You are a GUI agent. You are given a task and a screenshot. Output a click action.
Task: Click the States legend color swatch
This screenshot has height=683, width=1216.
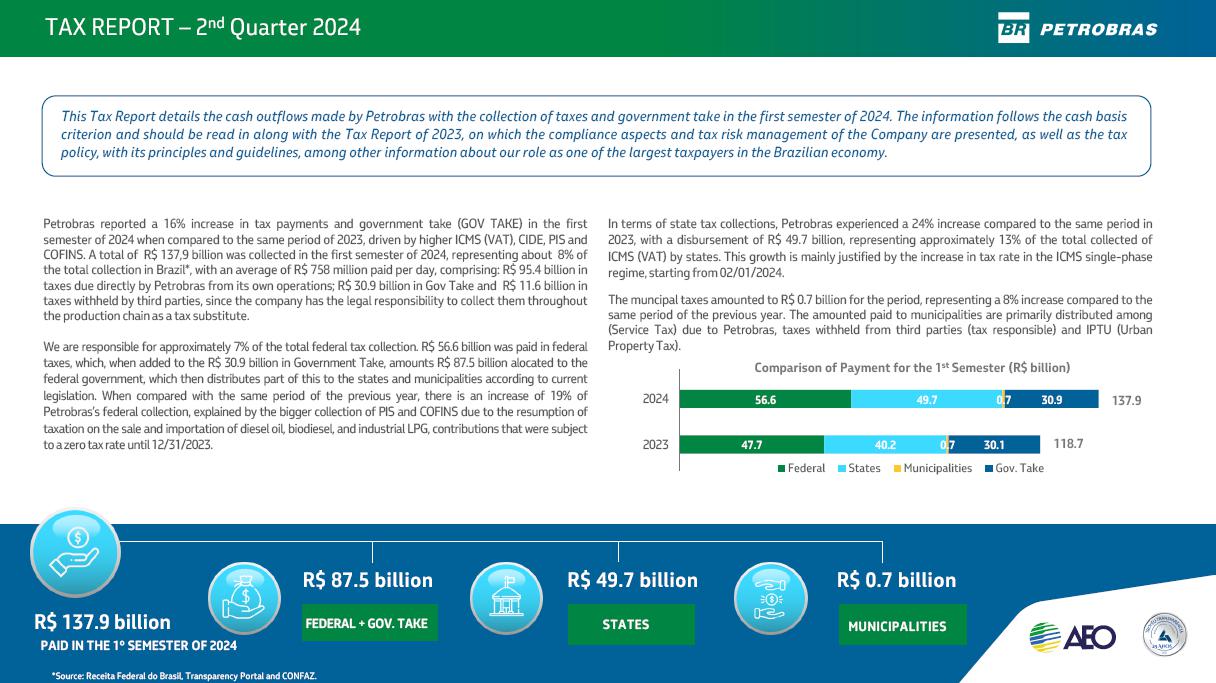(842, 468)
